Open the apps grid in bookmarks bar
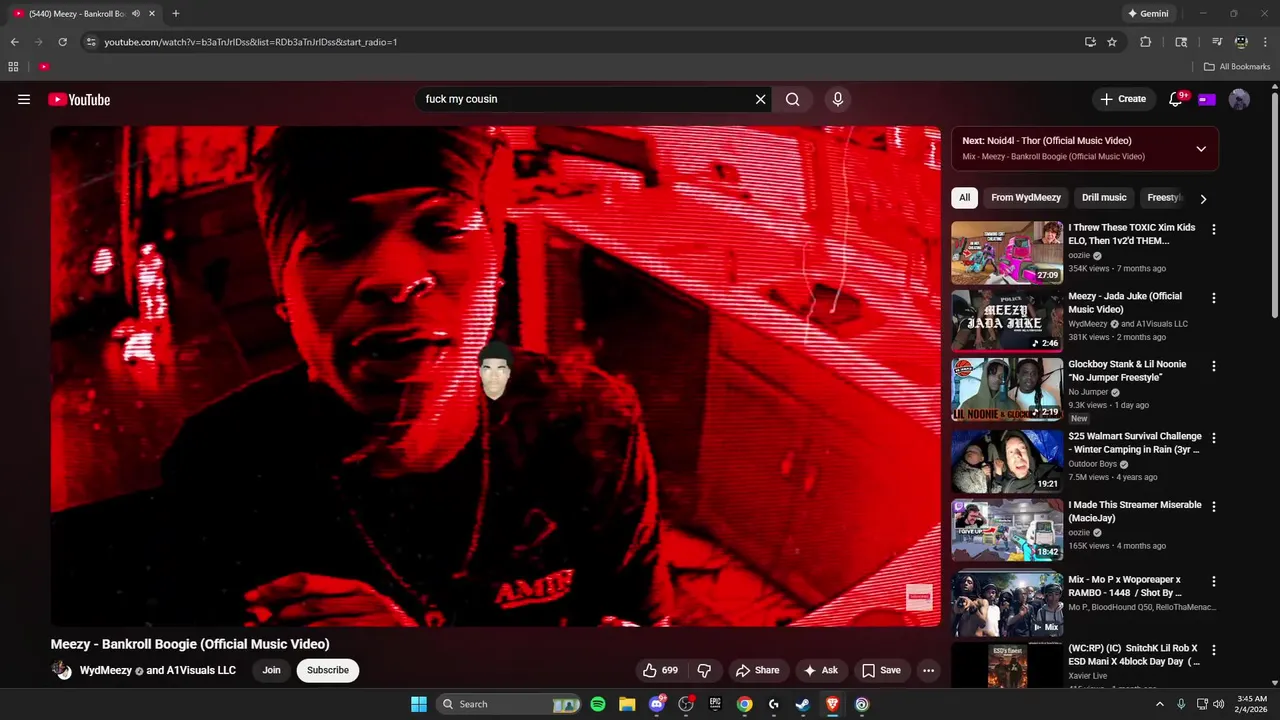 coord(13,67)
